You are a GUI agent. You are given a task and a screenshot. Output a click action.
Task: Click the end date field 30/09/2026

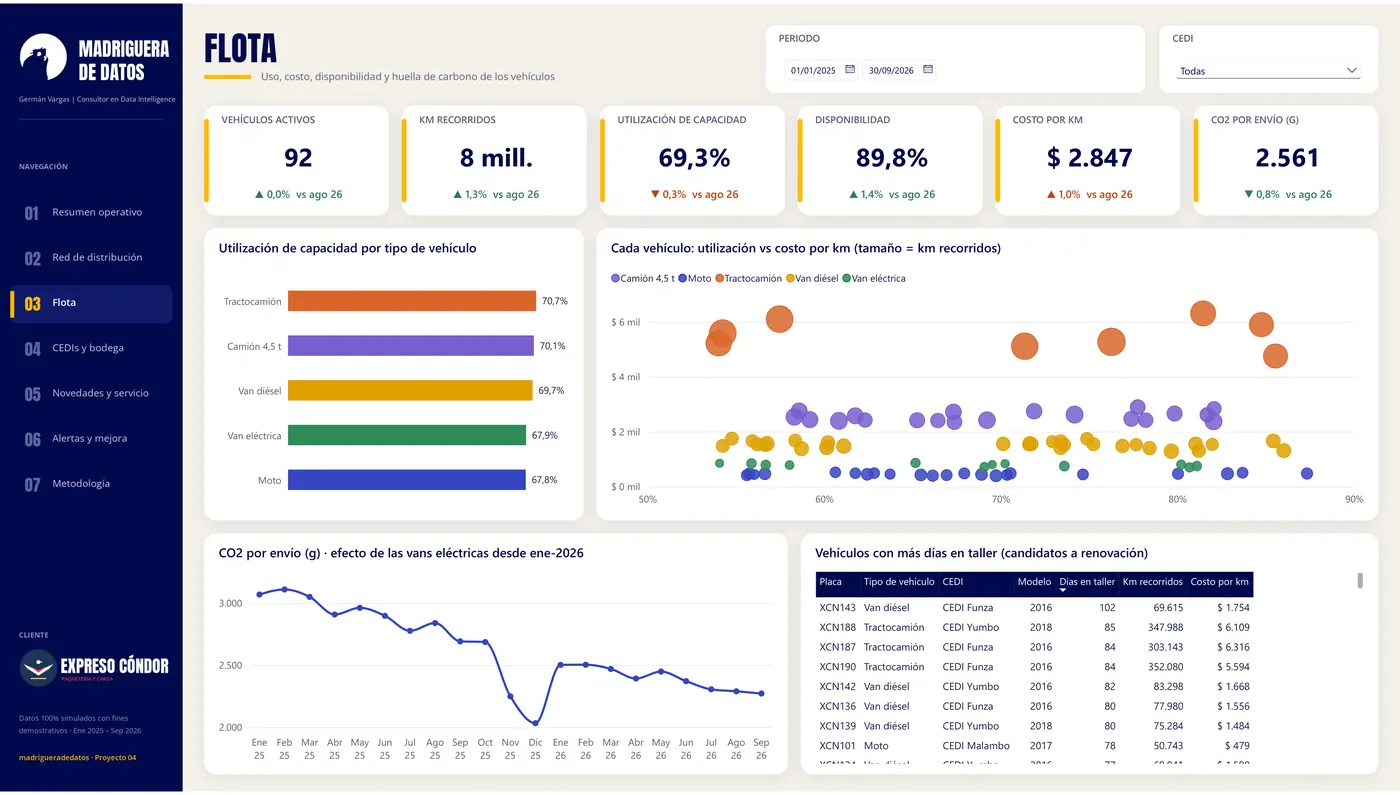pyautogui.click(x=891, y=71)
